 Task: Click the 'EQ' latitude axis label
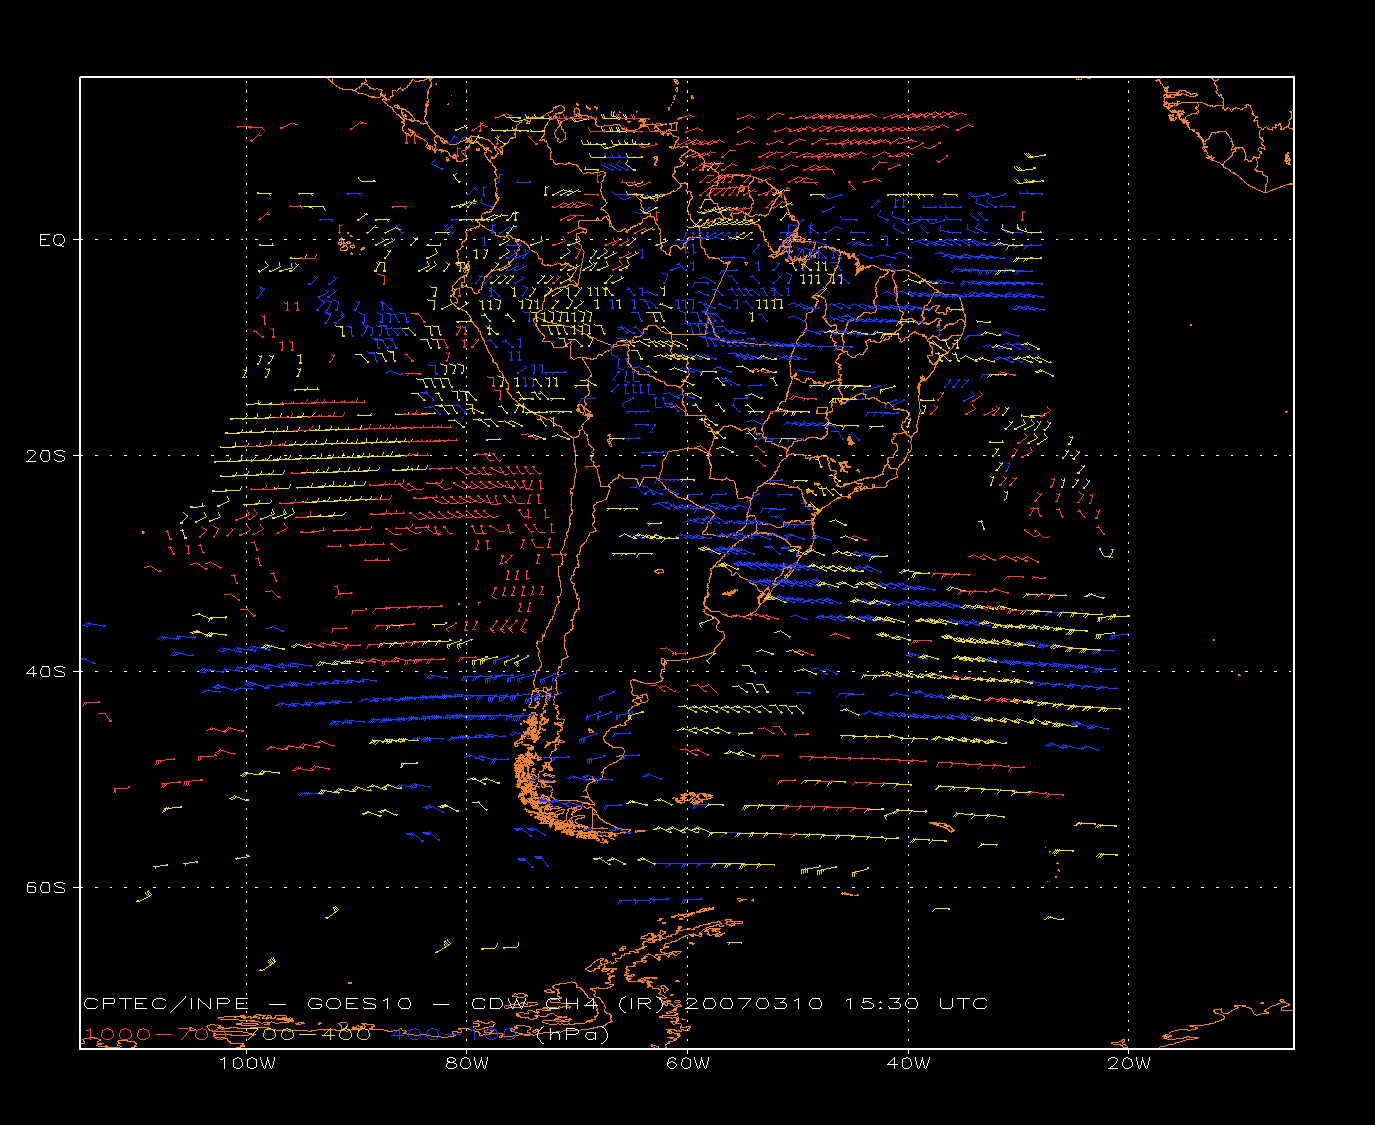(x=52, y=240)
